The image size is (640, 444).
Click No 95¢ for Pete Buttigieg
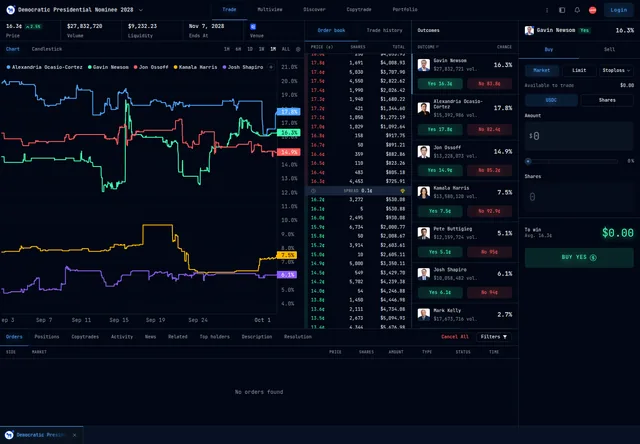489,252
